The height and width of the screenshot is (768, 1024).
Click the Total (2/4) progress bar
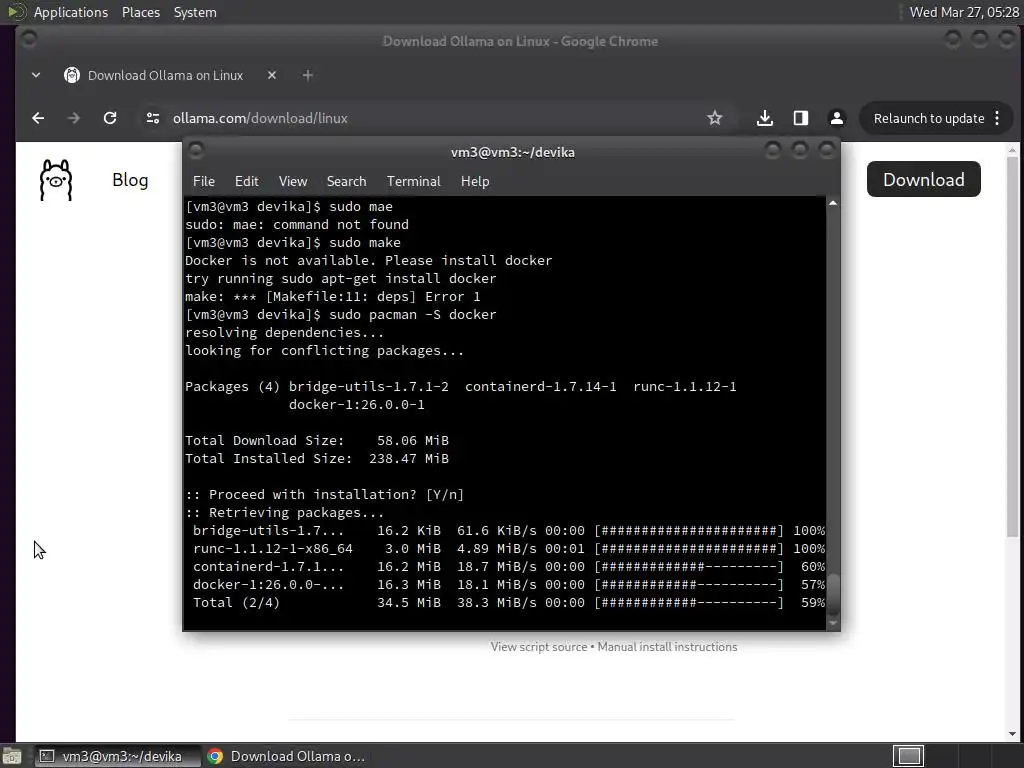click(689, 603)
